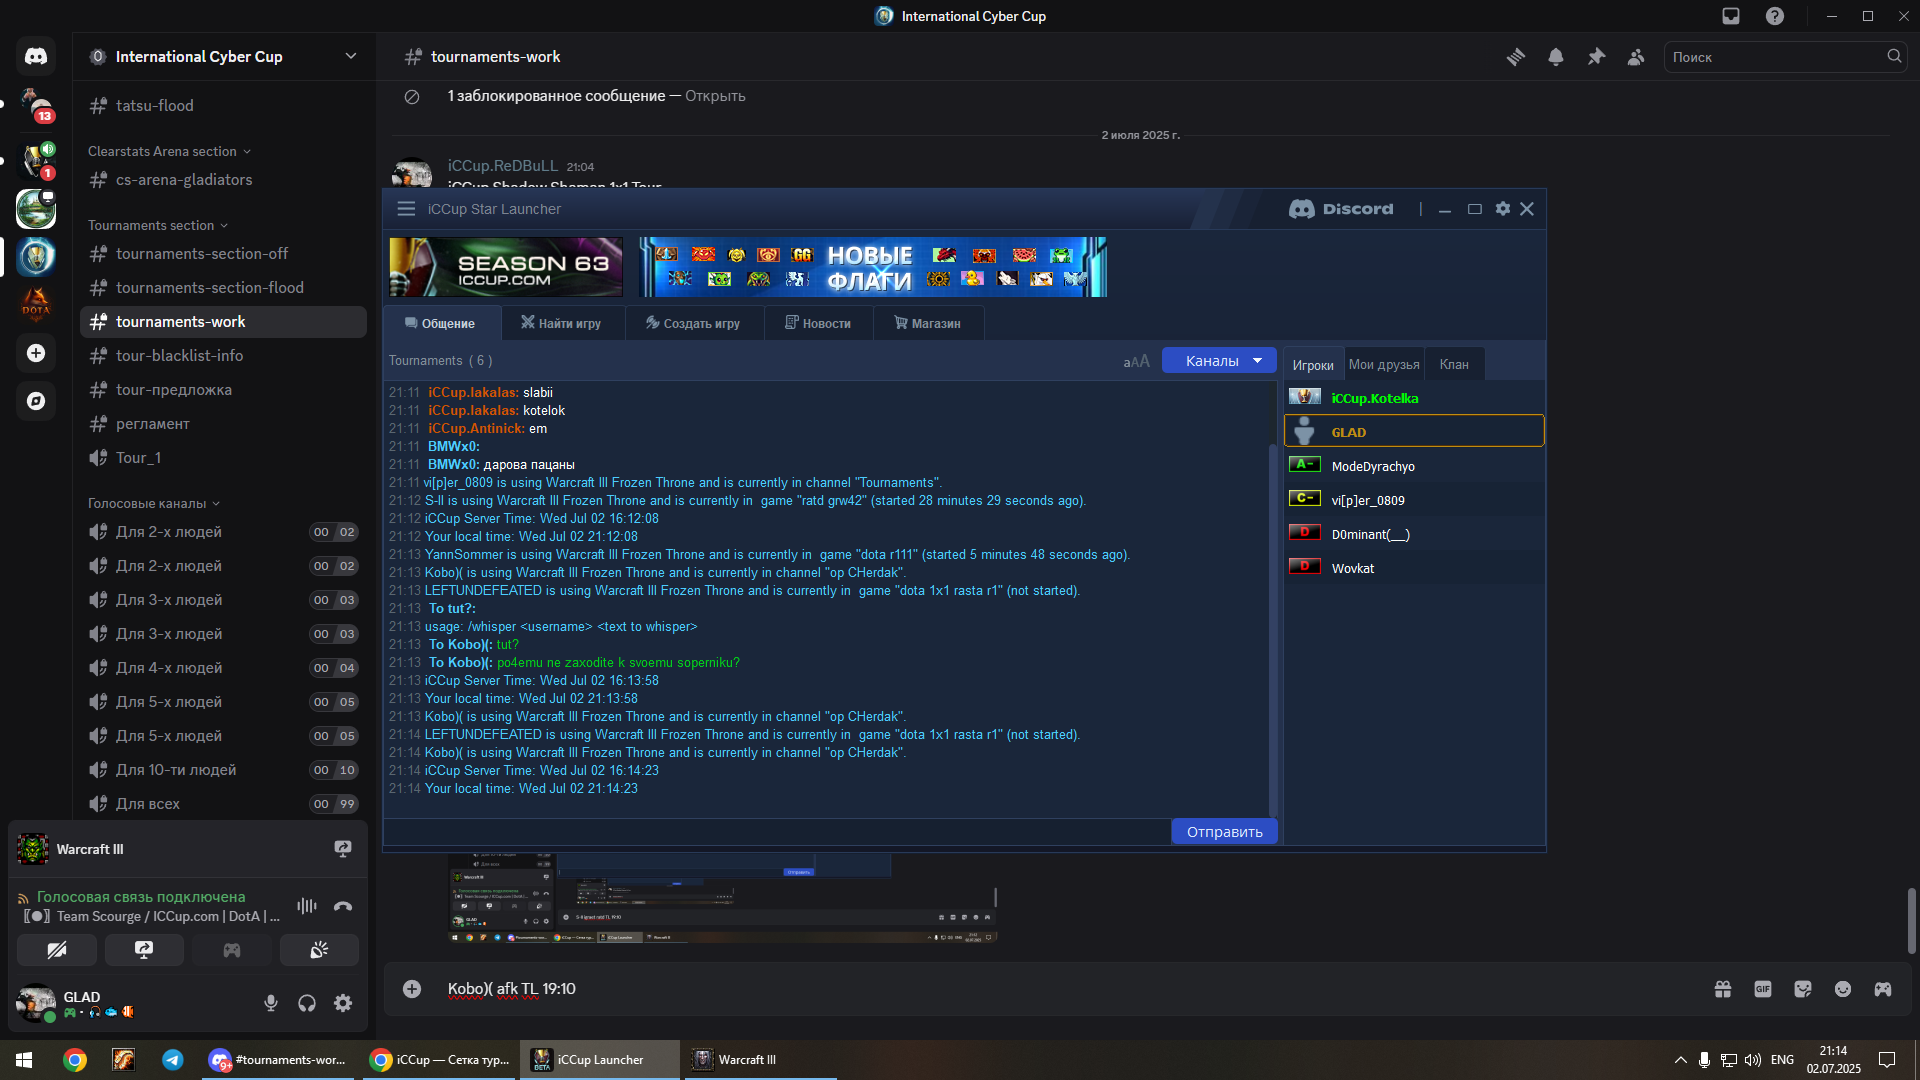Open Discord help question mark icon

coord(1775,16)
